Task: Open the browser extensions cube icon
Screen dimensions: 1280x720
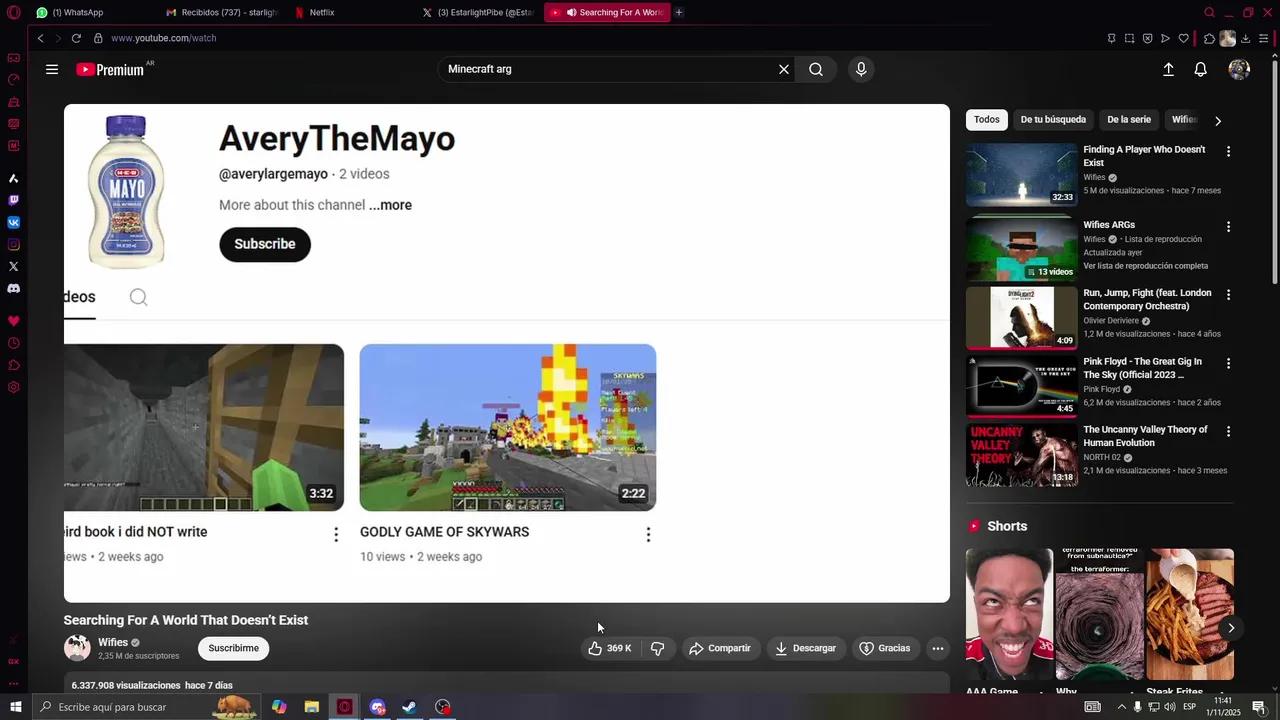Action: click(1209, 38)
